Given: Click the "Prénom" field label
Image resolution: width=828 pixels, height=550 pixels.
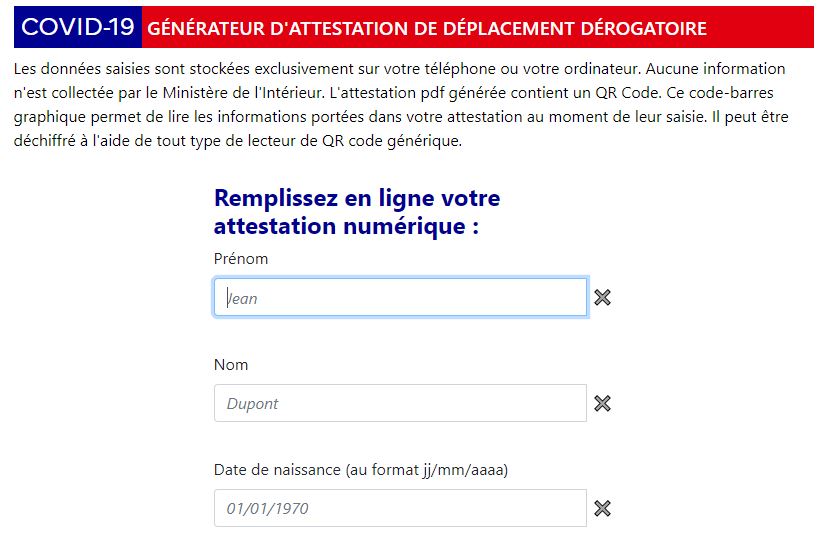Looking at the screenshot, I should coord(241,259).
